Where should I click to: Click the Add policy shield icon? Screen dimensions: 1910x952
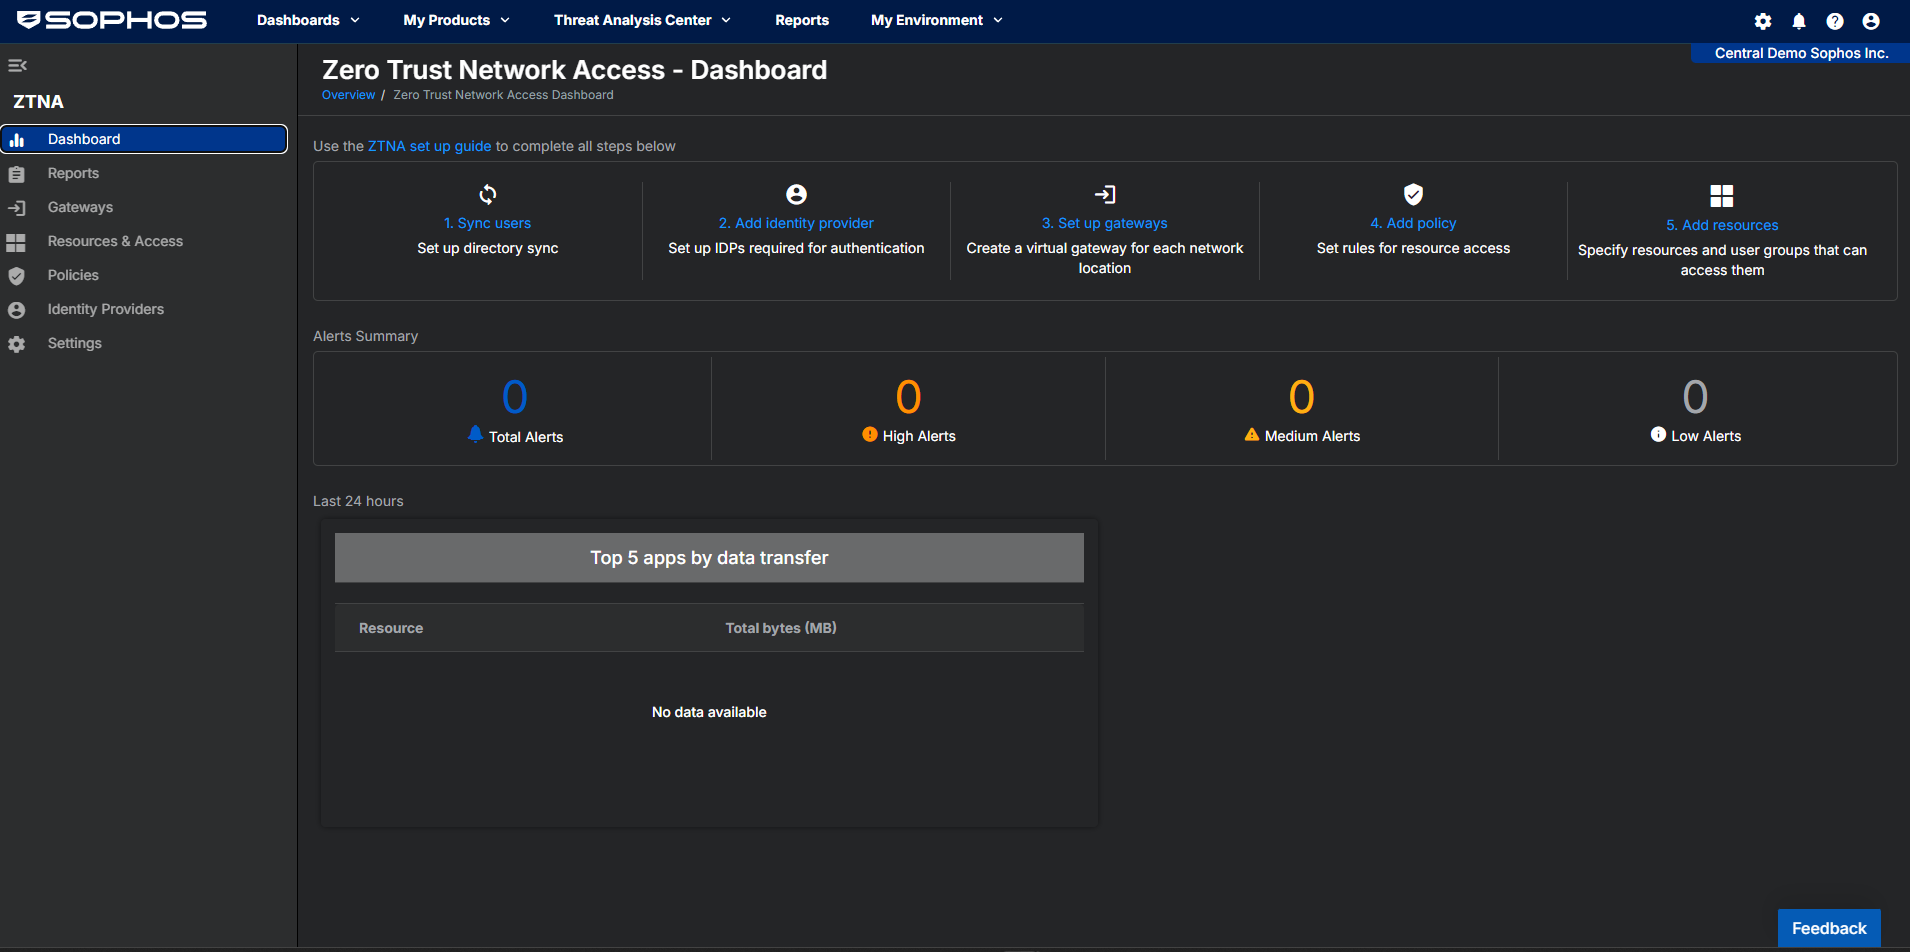1413,194
